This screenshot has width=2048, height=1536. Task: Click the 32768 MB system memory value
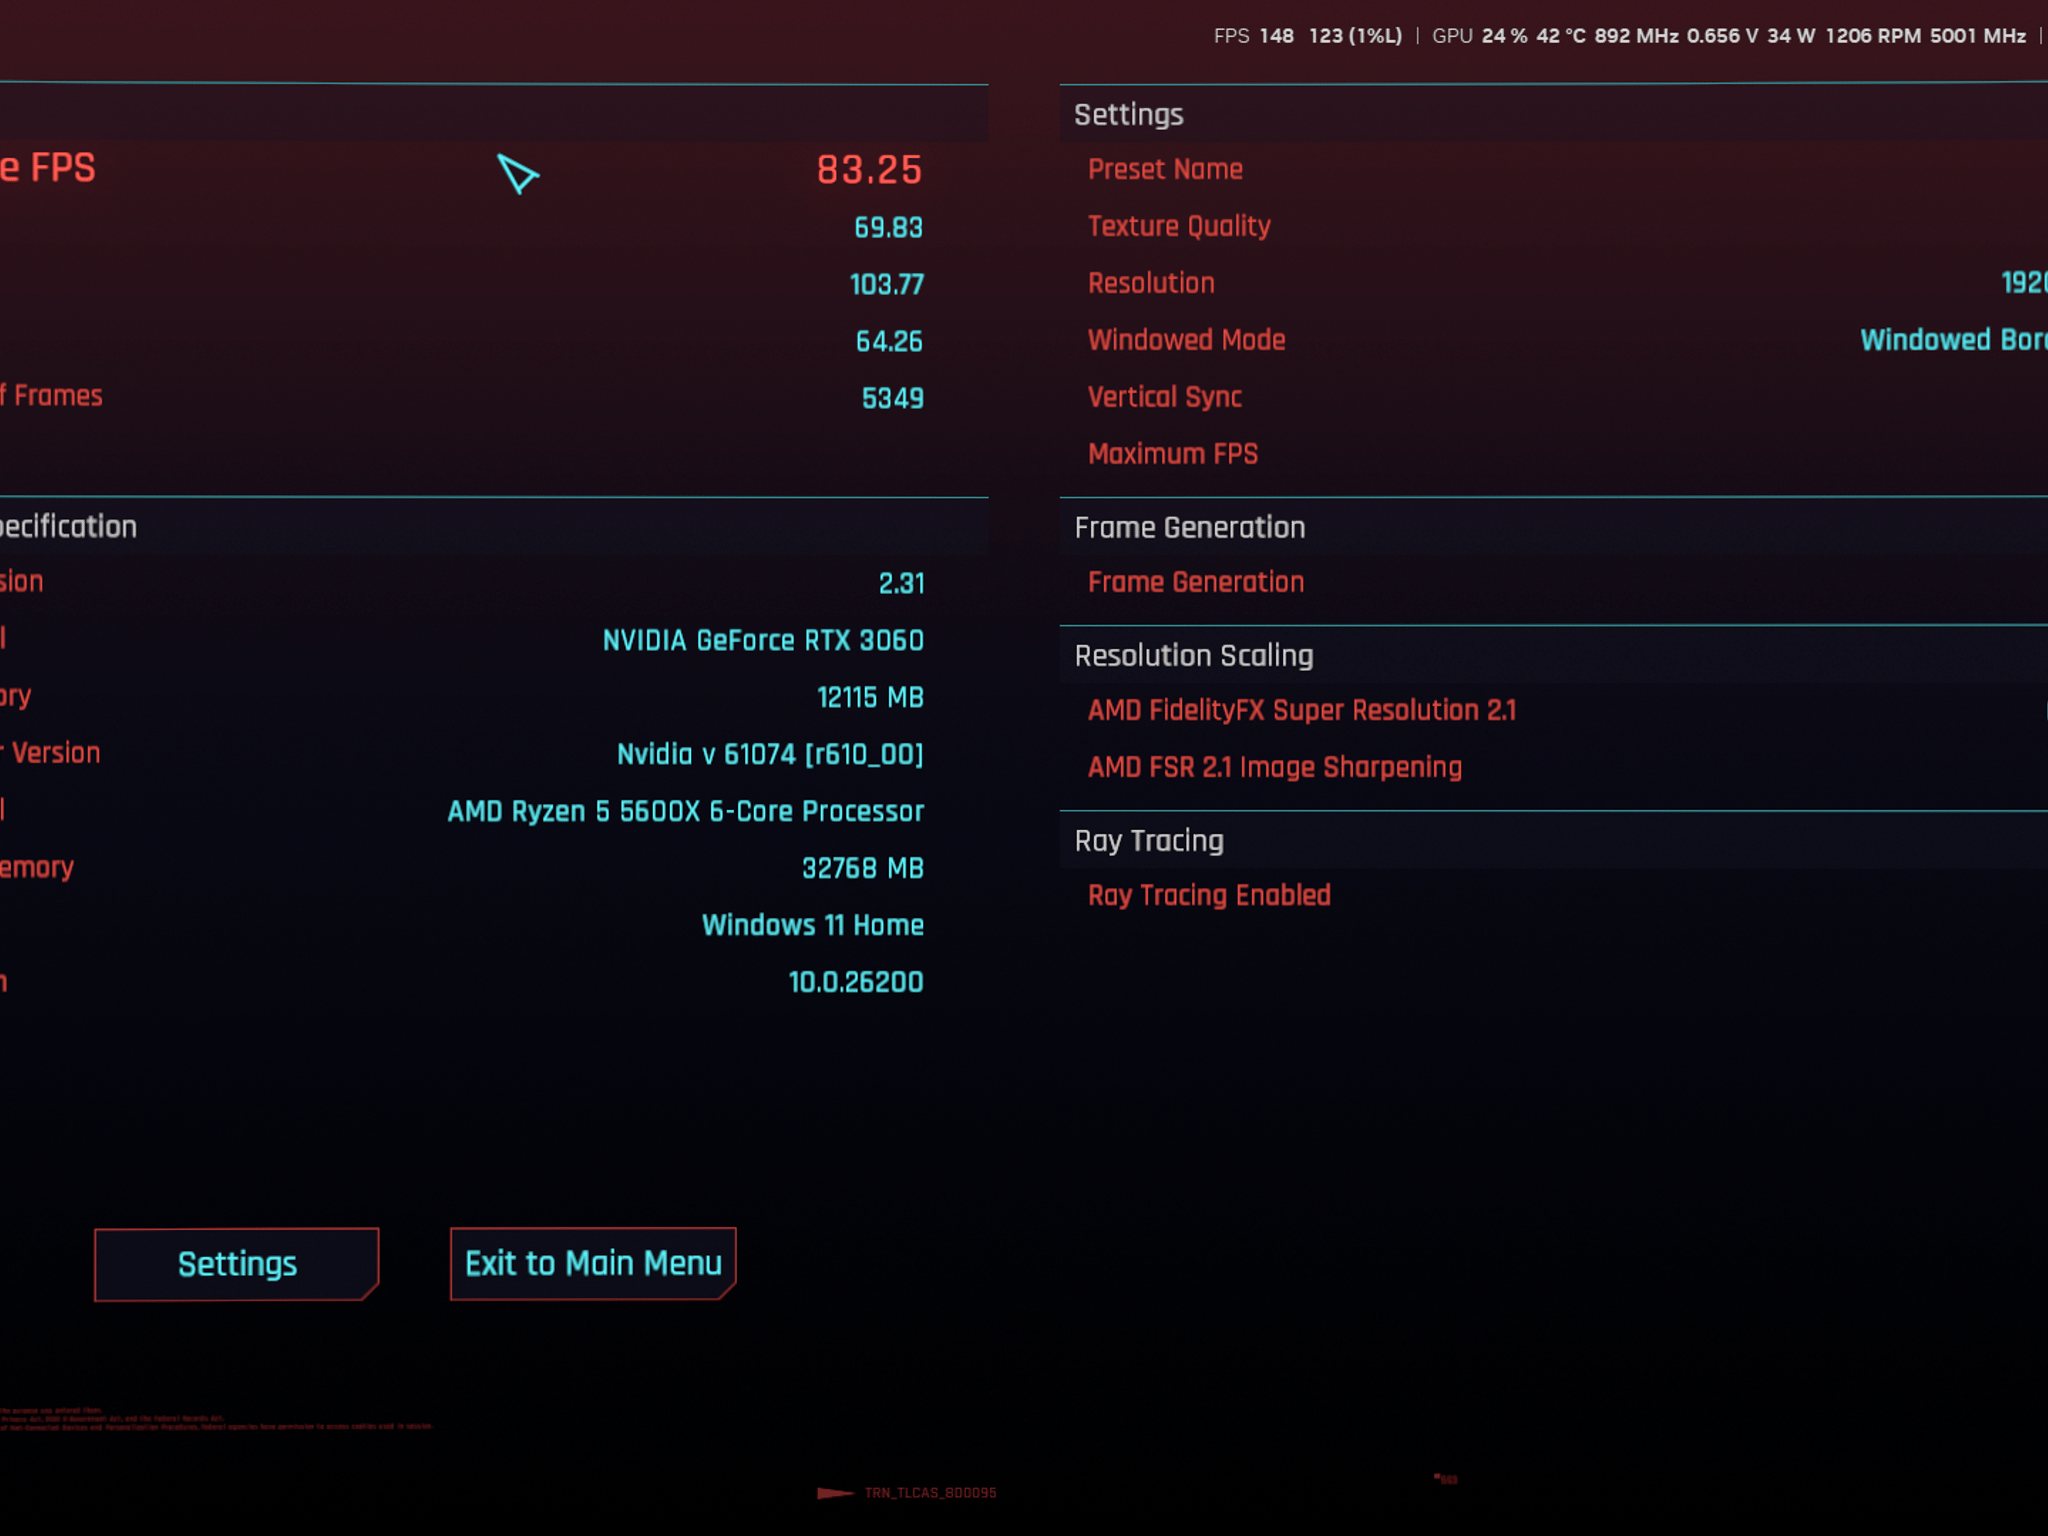click(863, 869)
